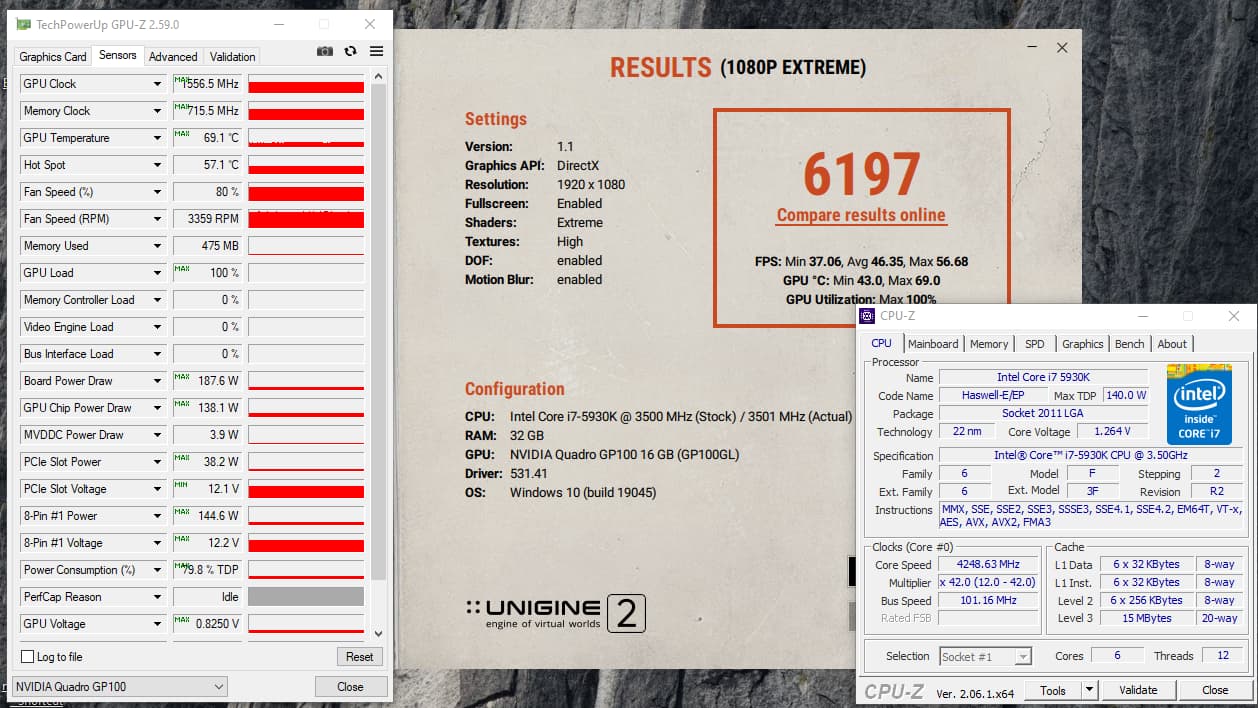1258x708 pixels.
Task: Expand the Board Power Draw sensor dropdown
Action: pos(157,381)
